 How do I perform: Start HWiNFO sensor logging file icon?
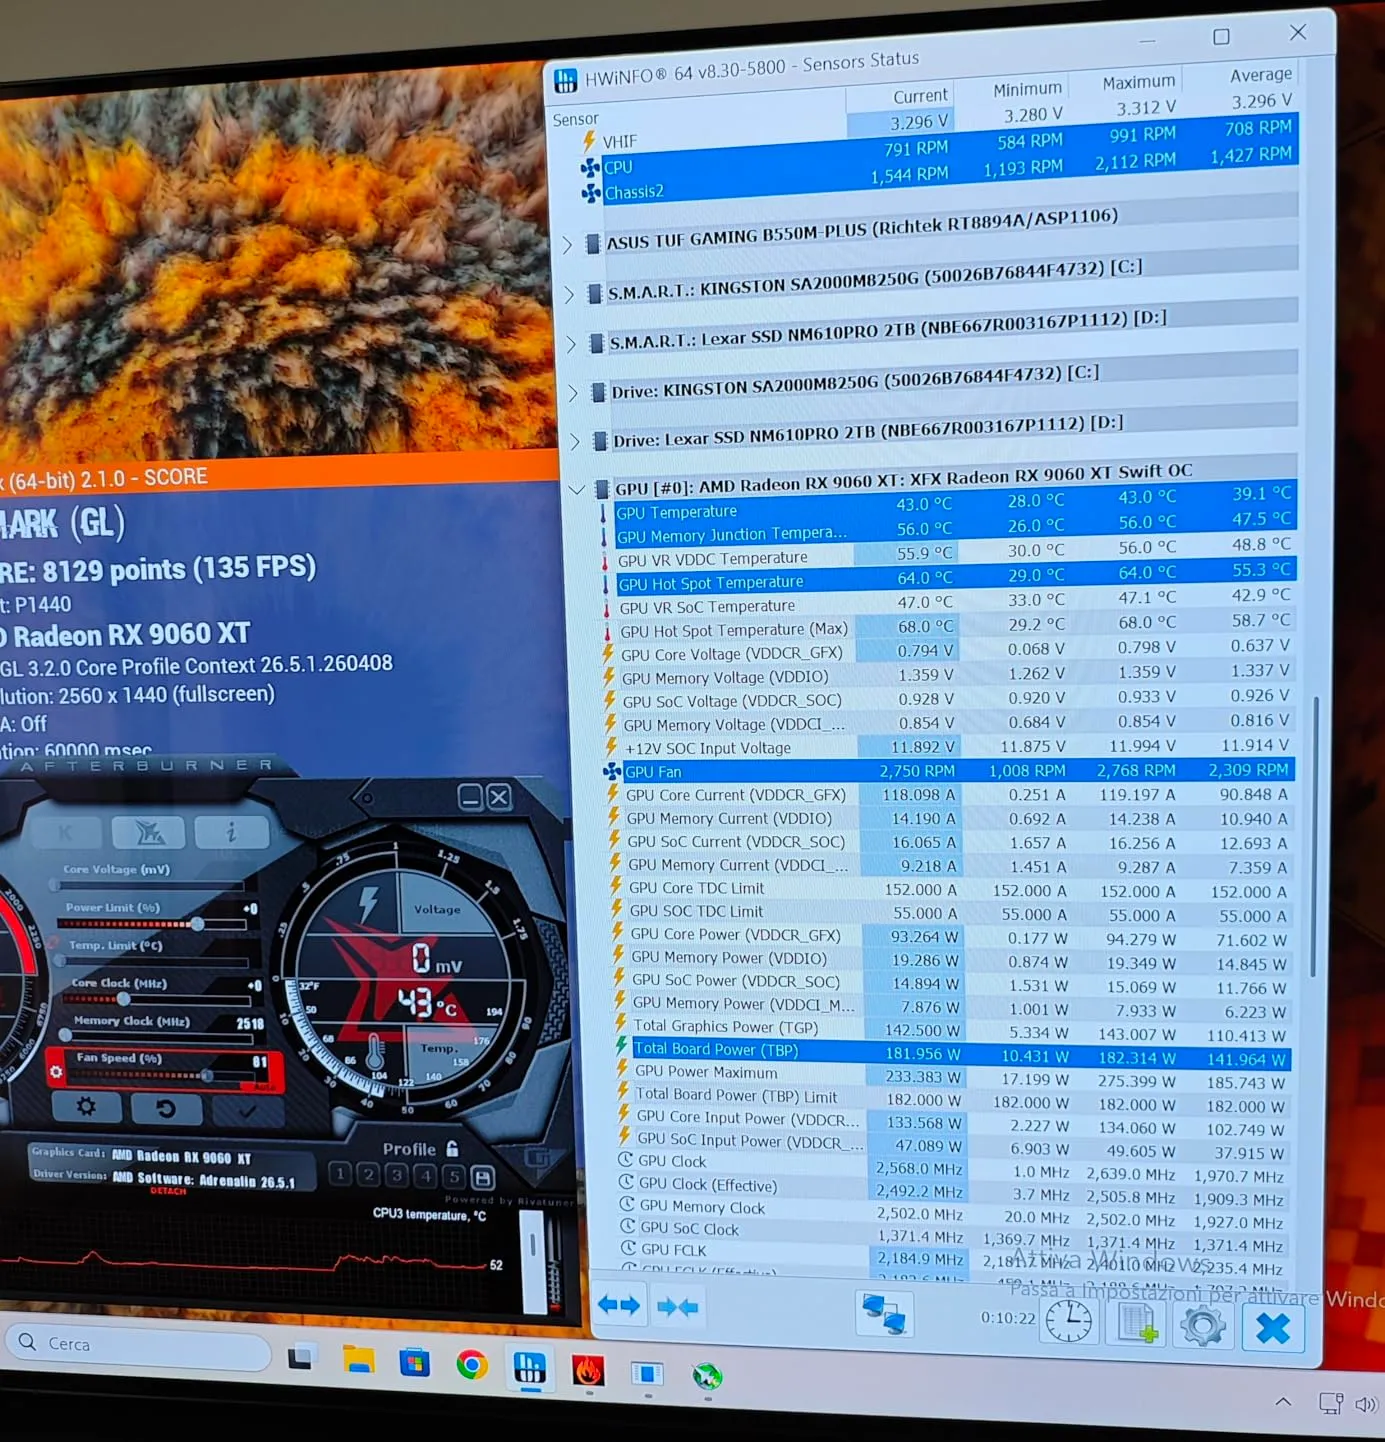tap(1138, 1324)
